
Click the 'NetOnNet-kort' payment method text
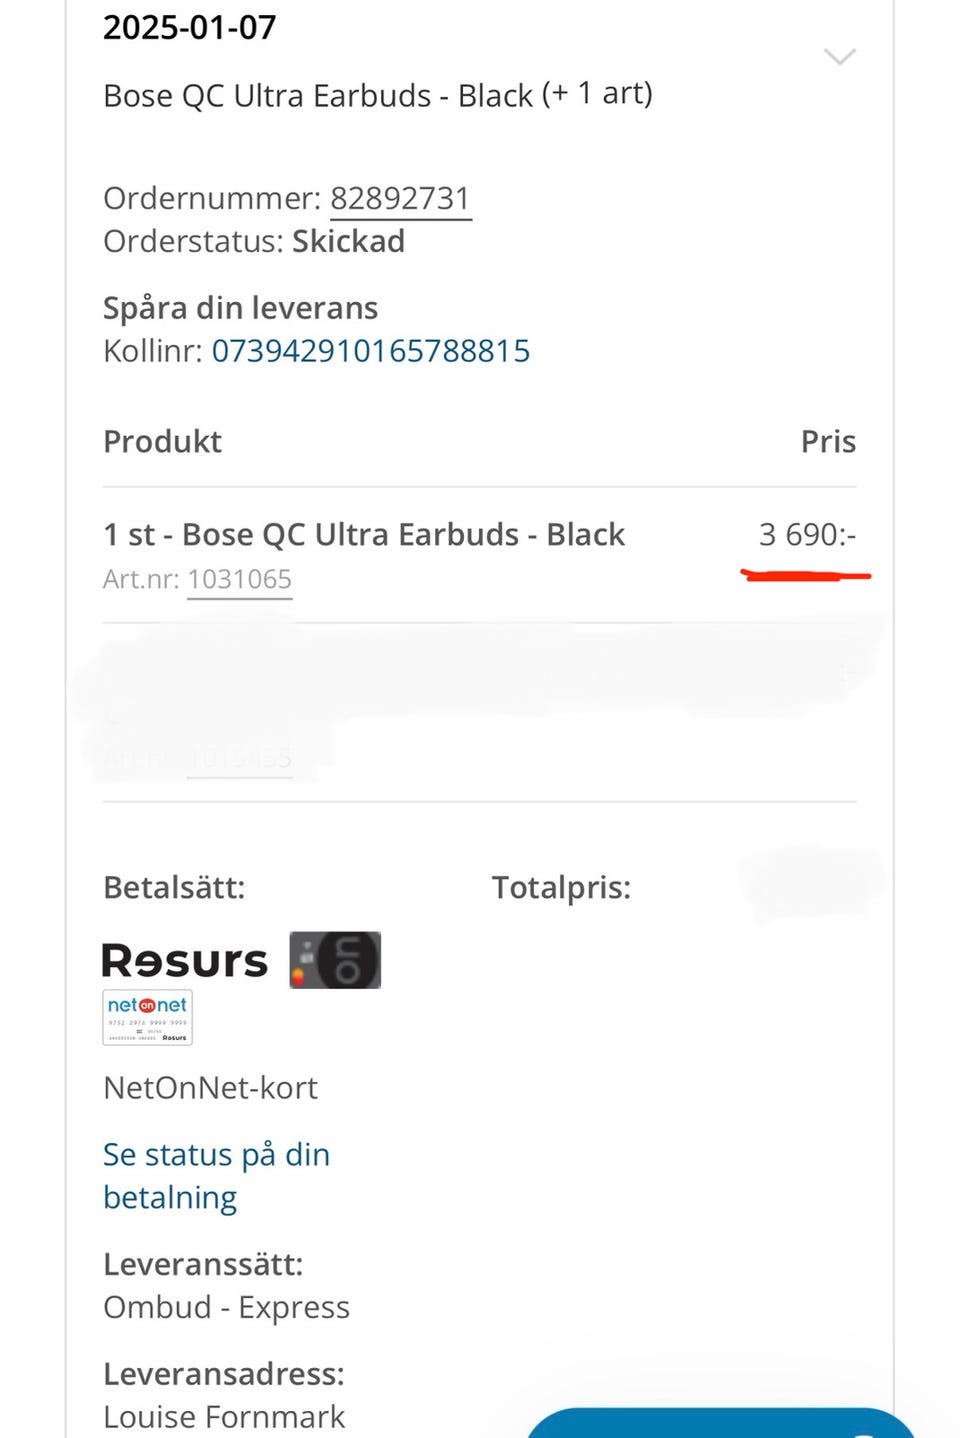210,1087
